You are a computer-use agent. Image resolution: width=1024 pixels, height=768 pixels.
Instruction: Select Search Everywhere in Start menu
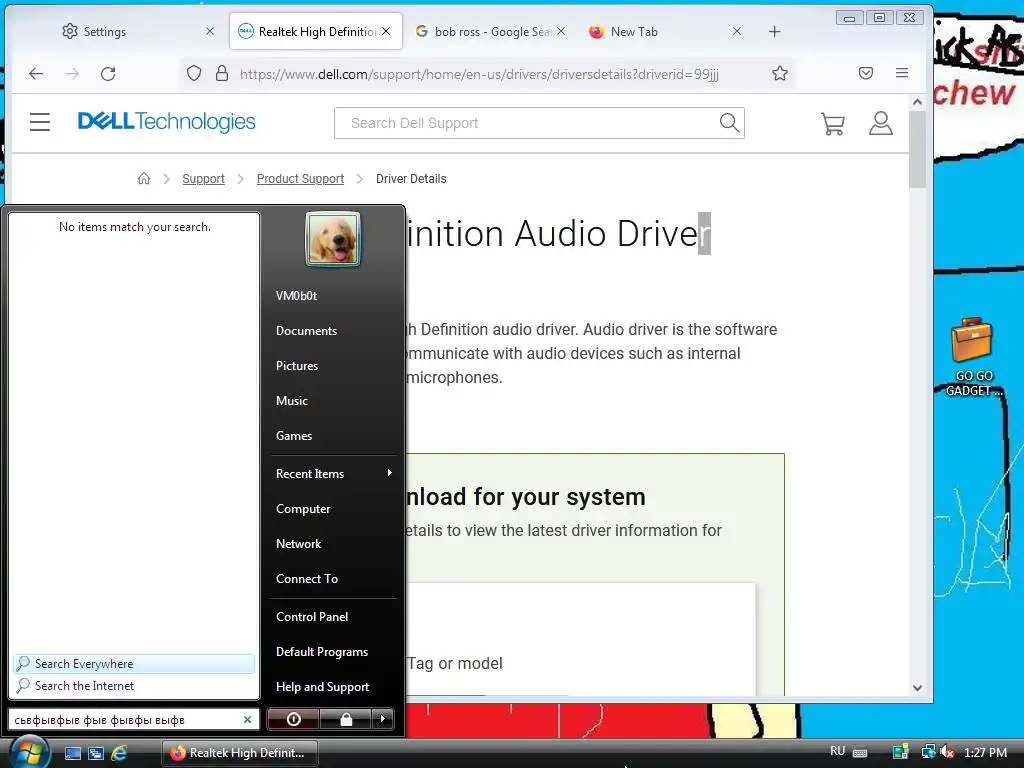pyautogui.click(x=134, y=664)
